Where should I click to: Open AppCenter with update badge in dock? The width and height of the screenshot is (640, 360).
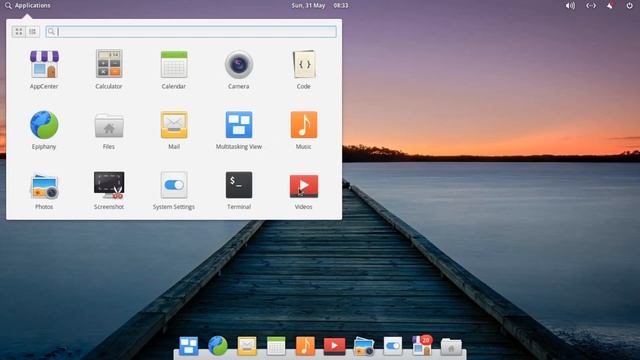point(422,345)
